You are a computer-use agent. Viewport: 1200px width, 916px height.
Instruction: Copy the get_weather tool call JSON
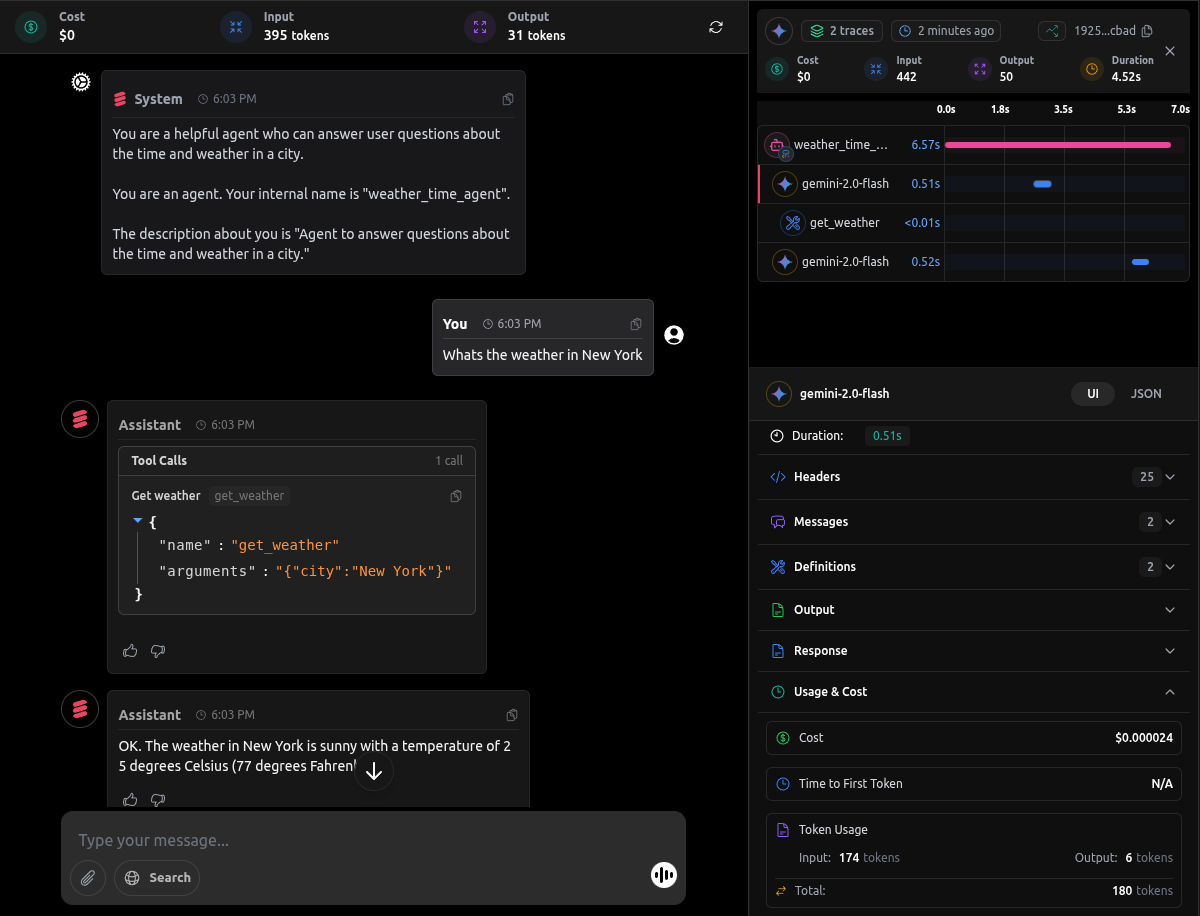[456, 496]
